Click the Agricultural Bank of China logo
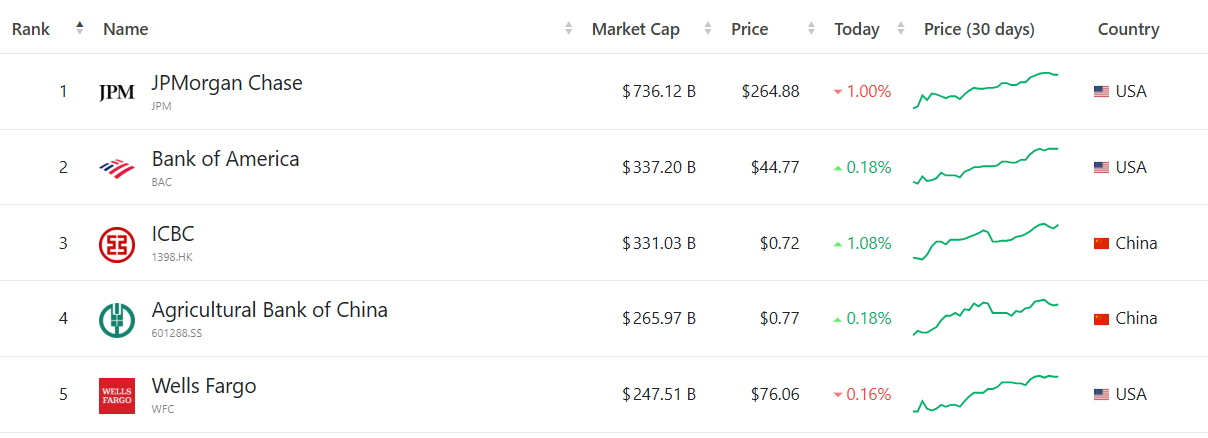Image resolution: width=1208 pixels, height=438 pixels. click(x=117, y=320)
